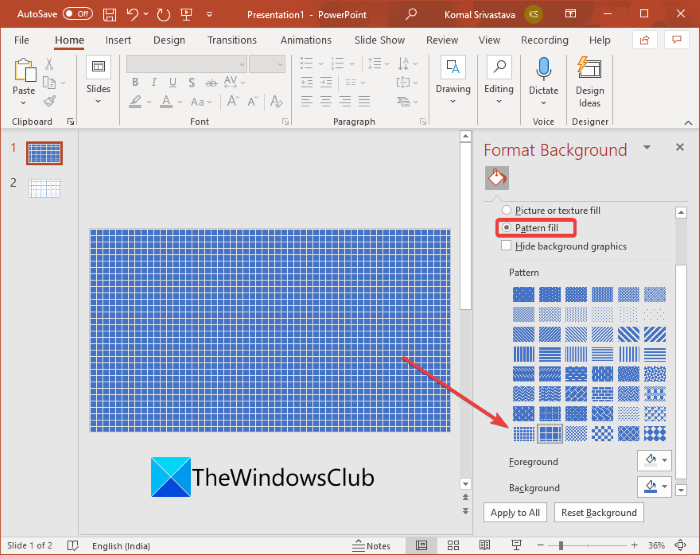Click the Zoom out minus button
This screenshot has width=700, height=555.
[541, 545]
